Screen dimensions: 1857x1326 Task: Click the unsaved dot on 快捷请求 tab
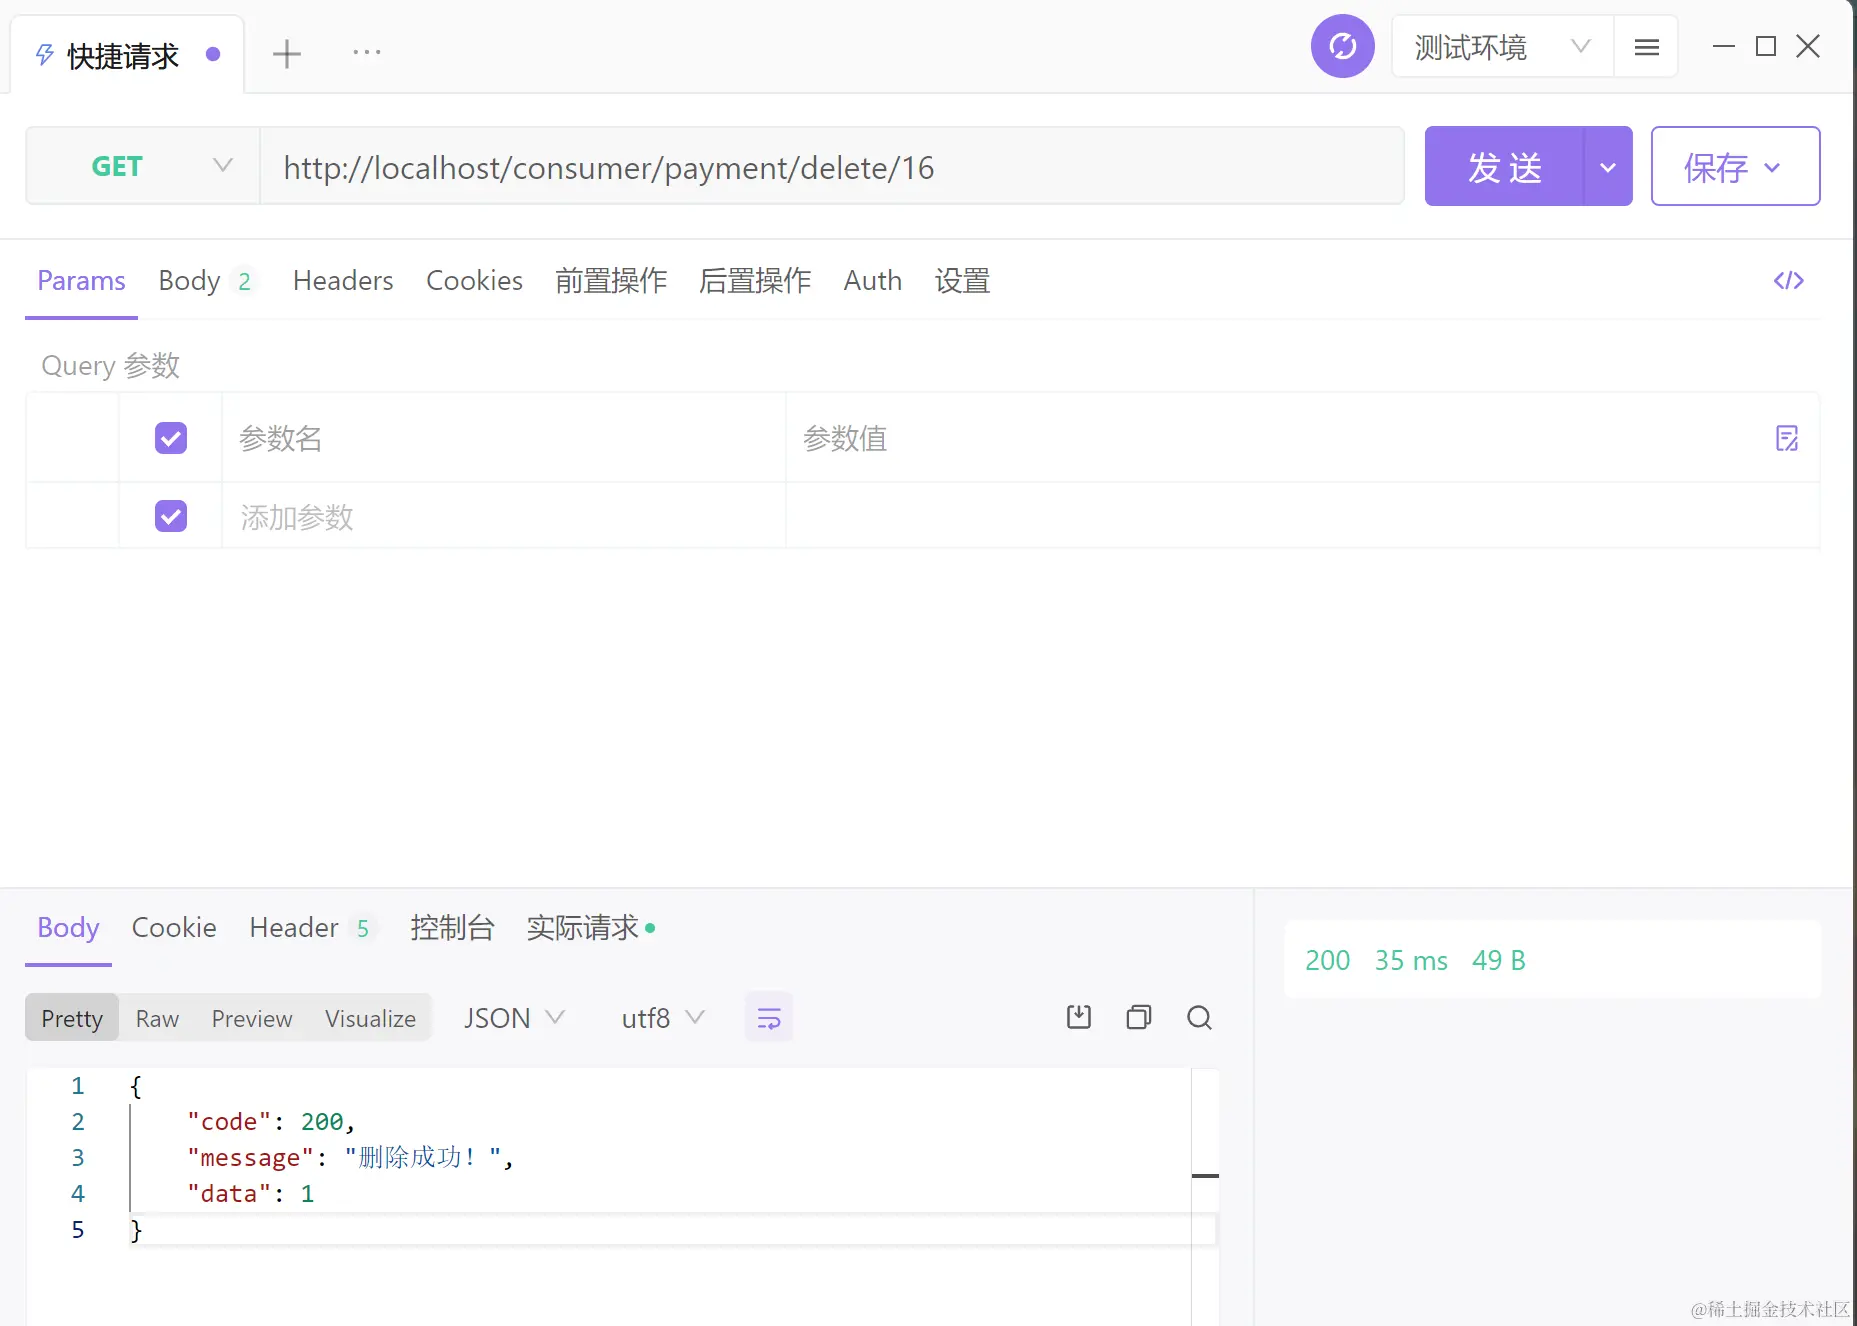[213, 54]
